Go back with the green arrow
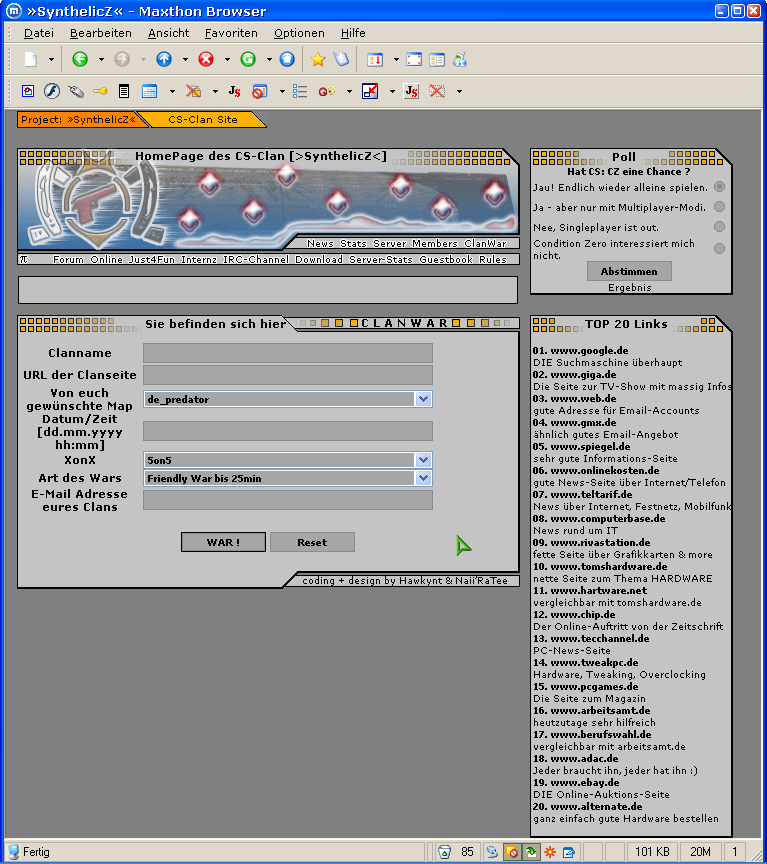The height and width of the screenshot is (864, 767). click(x=80, y=60)
